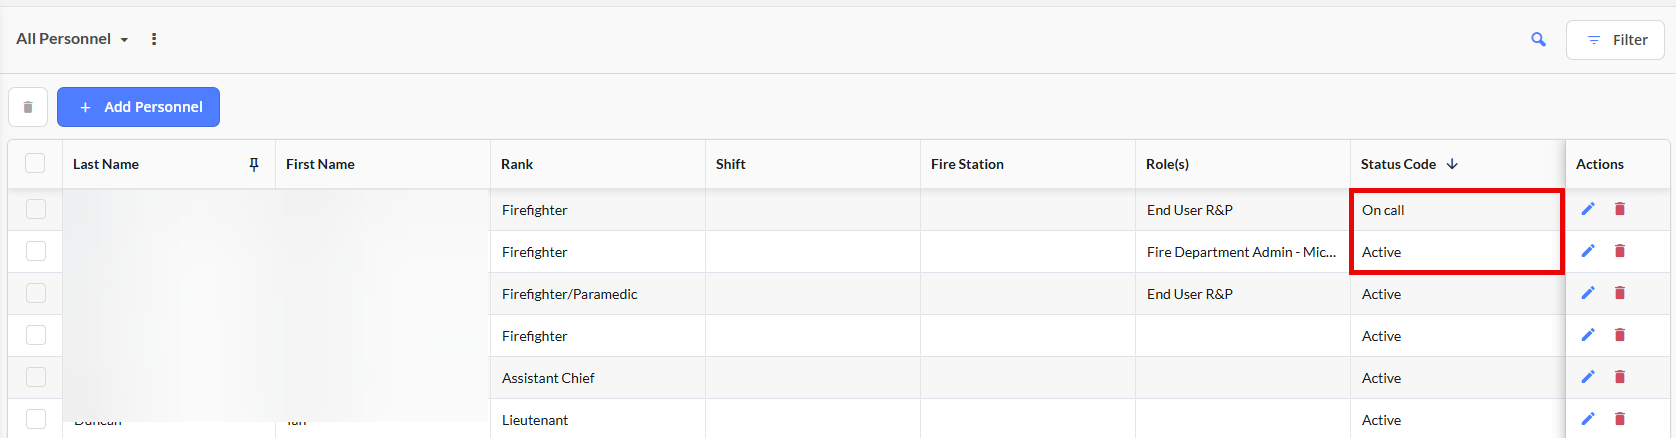This screenshot has height=438, width=1676.
Task: Open the Filter panel
Action: coord(1615,40)
